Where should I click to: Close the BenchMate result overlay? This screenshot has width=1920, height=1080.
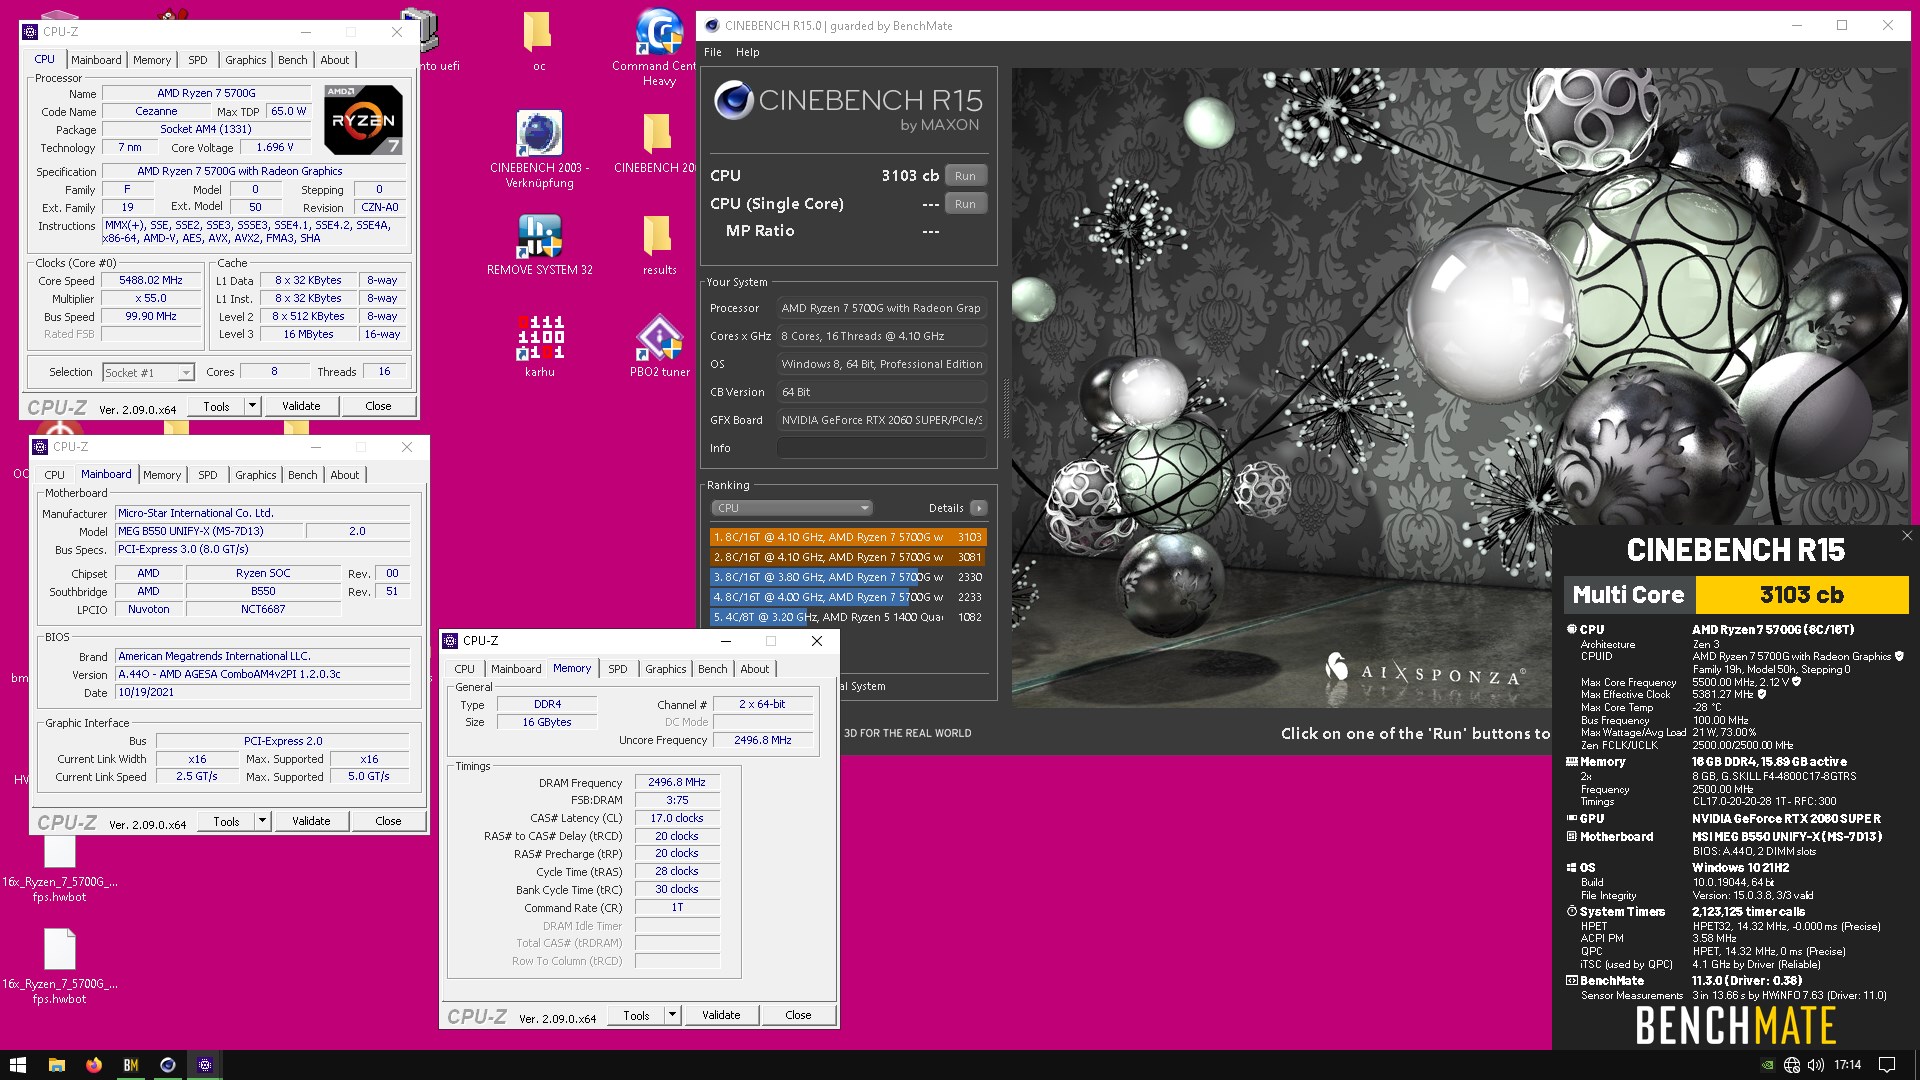[1906, 536]
